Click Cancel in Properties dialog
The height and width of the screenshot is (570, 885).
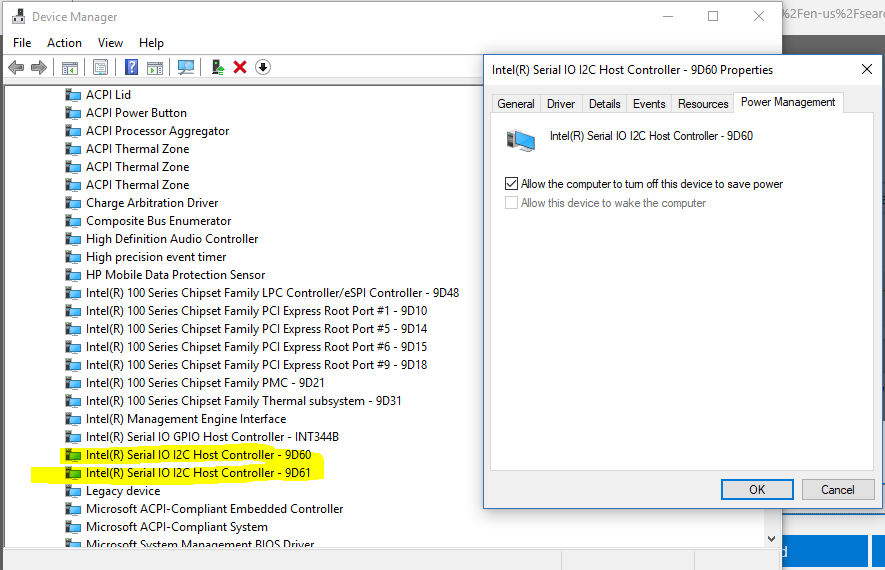tap(838, 489)
